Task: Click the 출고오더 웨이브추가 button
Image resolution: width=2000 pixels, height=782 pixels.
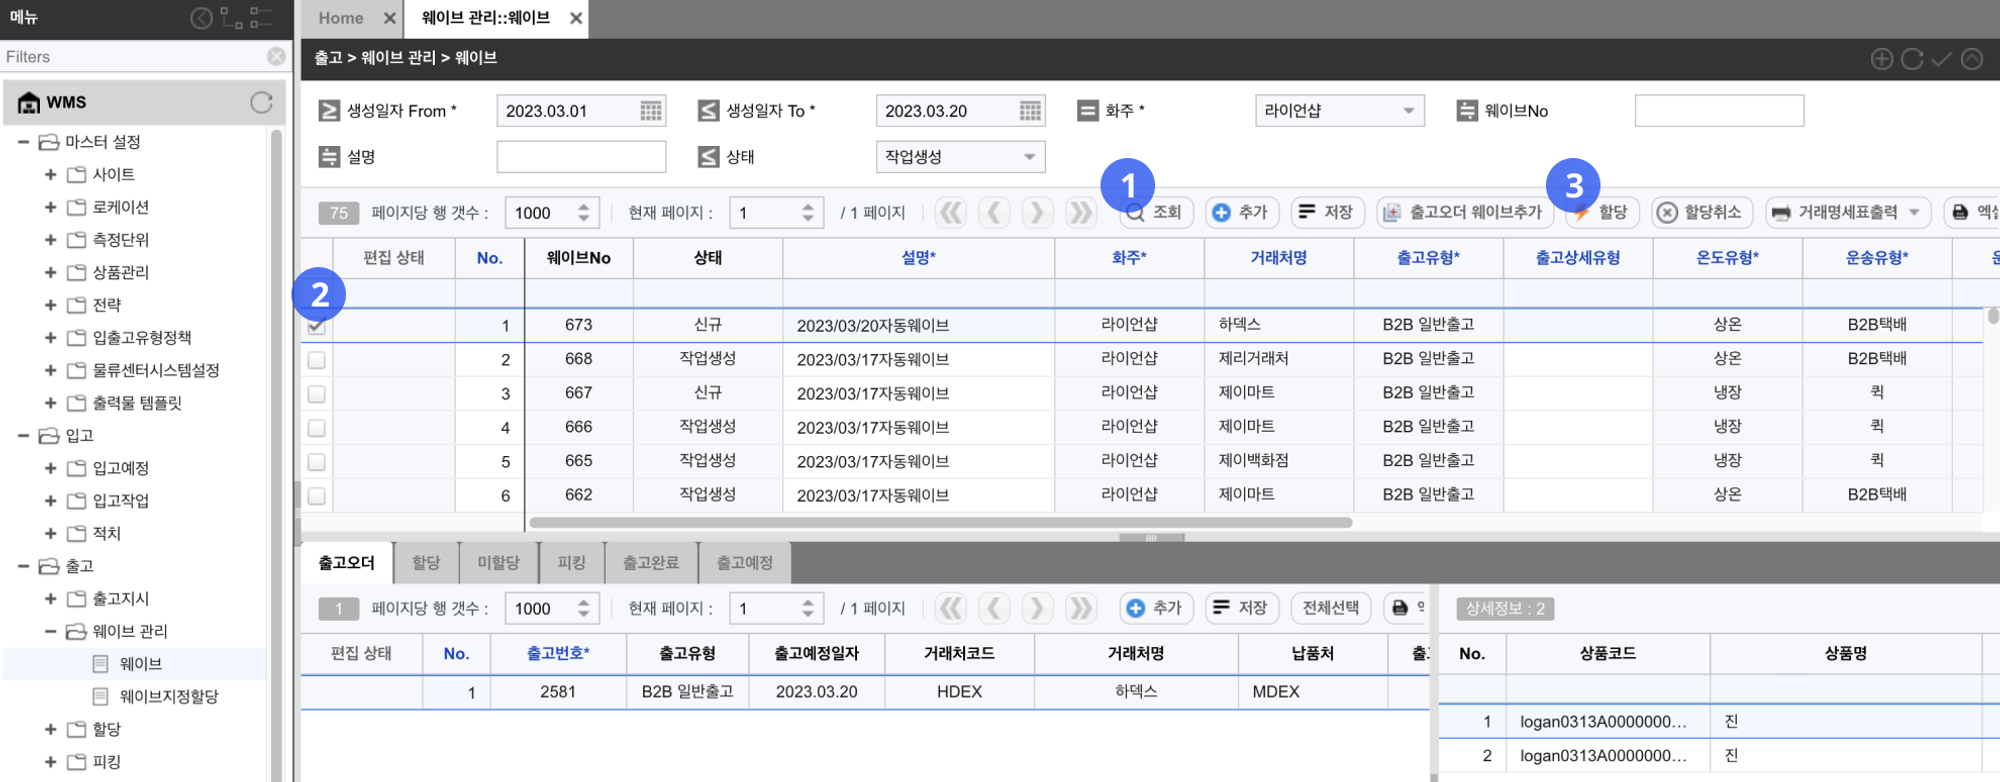Action: [1463, 213]
